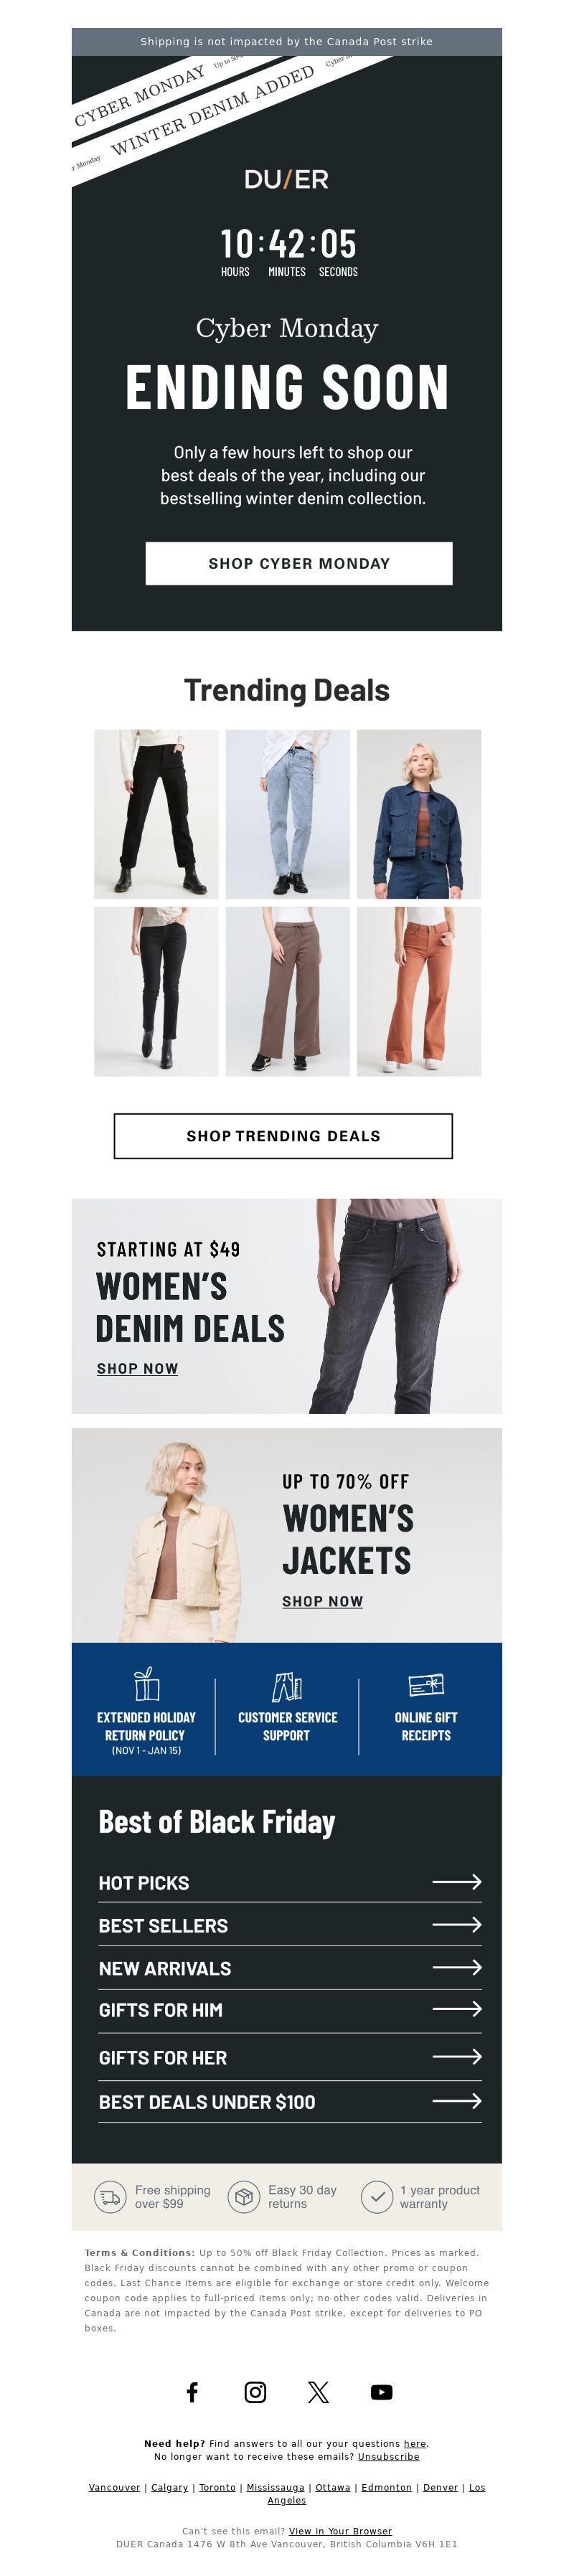Image resolution: width=574 pixels, height=2576 pixels.
Task: Select Best Deals Under $100 row
Action: (289, 2101)
